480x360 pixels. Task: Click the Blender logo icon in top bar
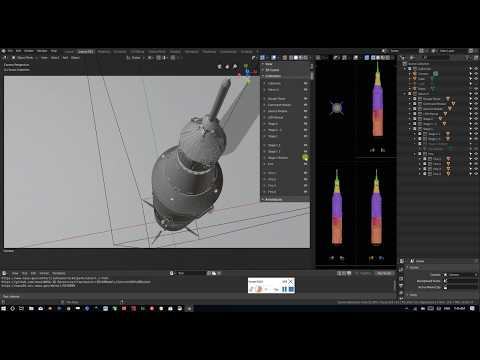tap(4, 51)
